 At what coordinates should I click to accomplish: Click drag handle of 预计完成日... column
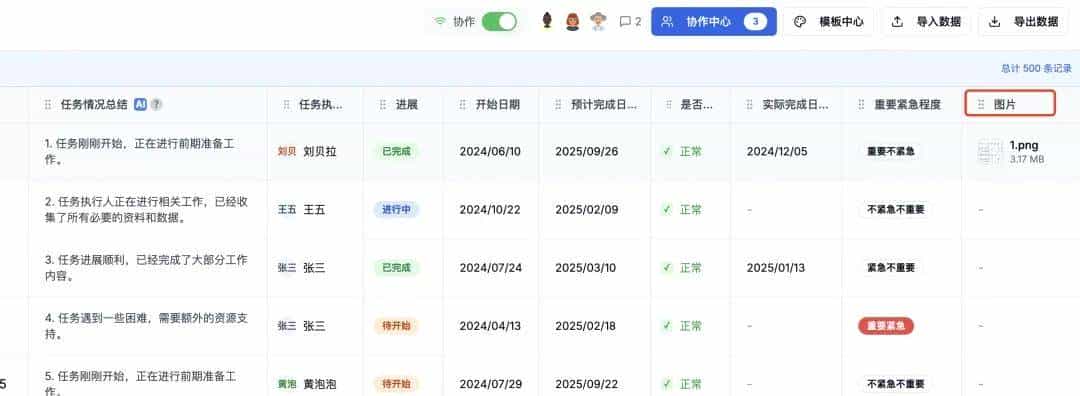point(559,105)
